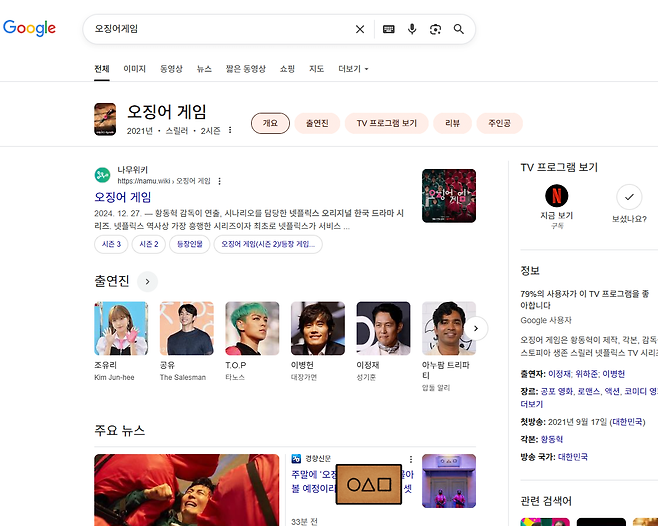The image size is (658, 526).
Task: Click cast photo of 공유
Action: click(x=187, y=328)
